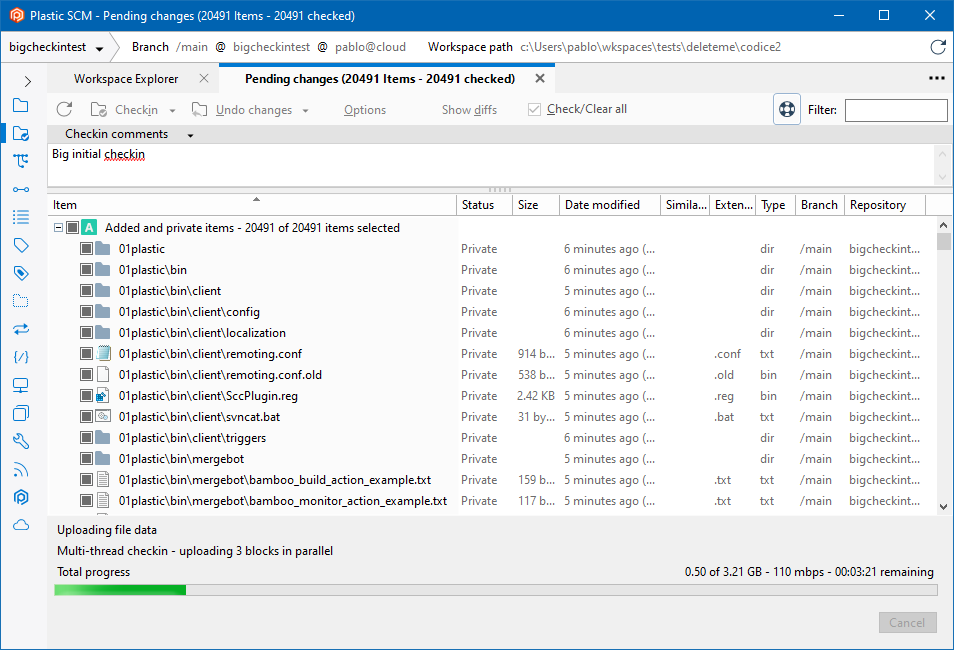Click the Labels tag icon in the sidebar
The image size is (954, 650).
22,245
